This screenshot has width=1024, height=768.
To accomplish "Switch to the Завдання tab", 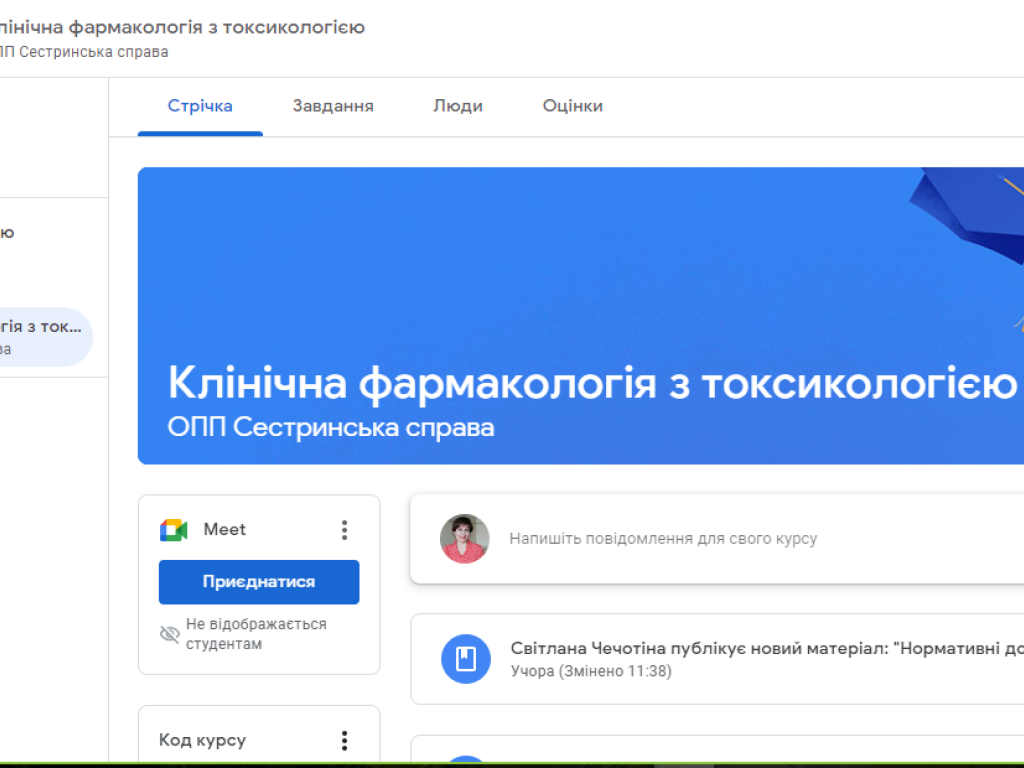I will [x=333, y=106].
